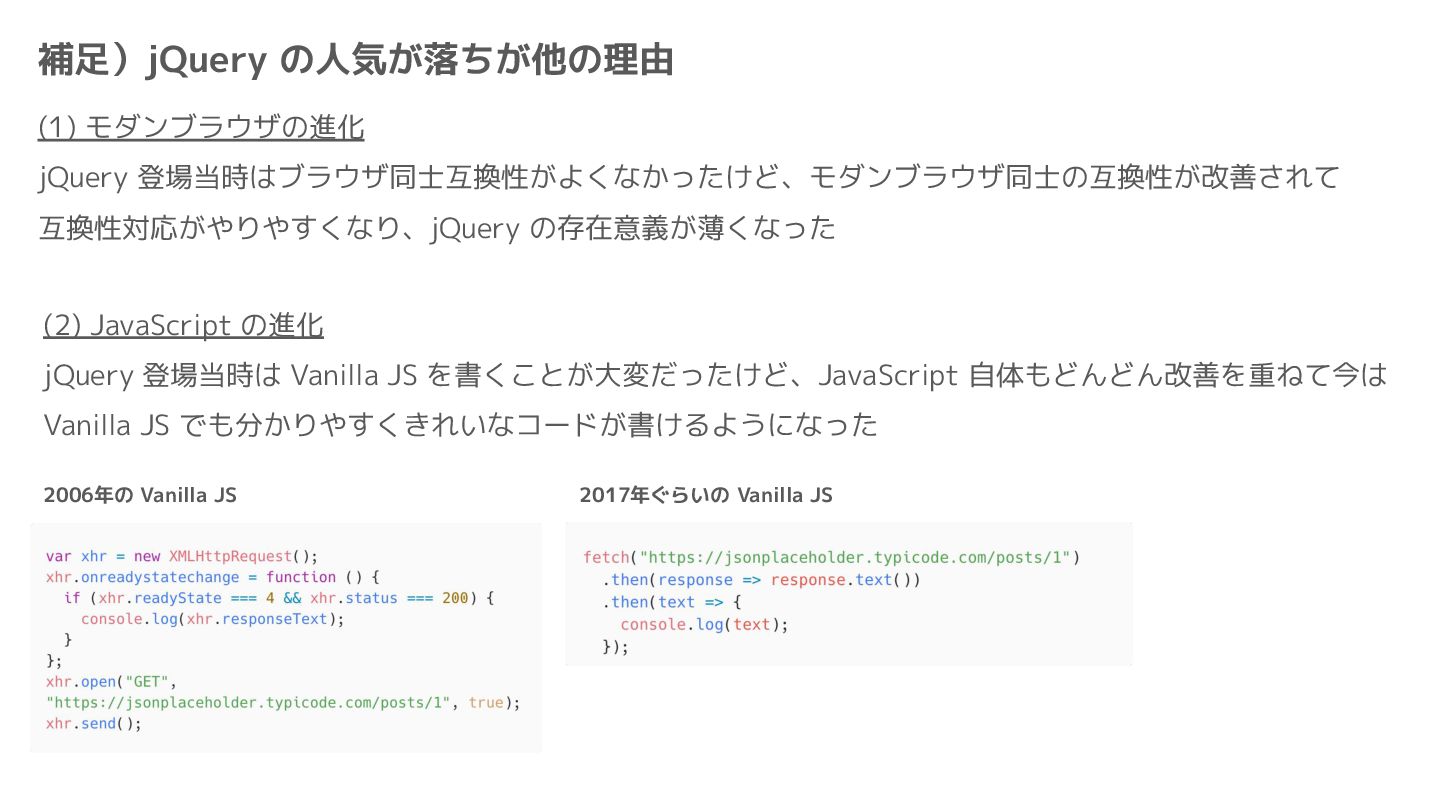Click the 'xhr.send();' code line
The height and width of the screenshot is (810, 1440).
point(94,724)
